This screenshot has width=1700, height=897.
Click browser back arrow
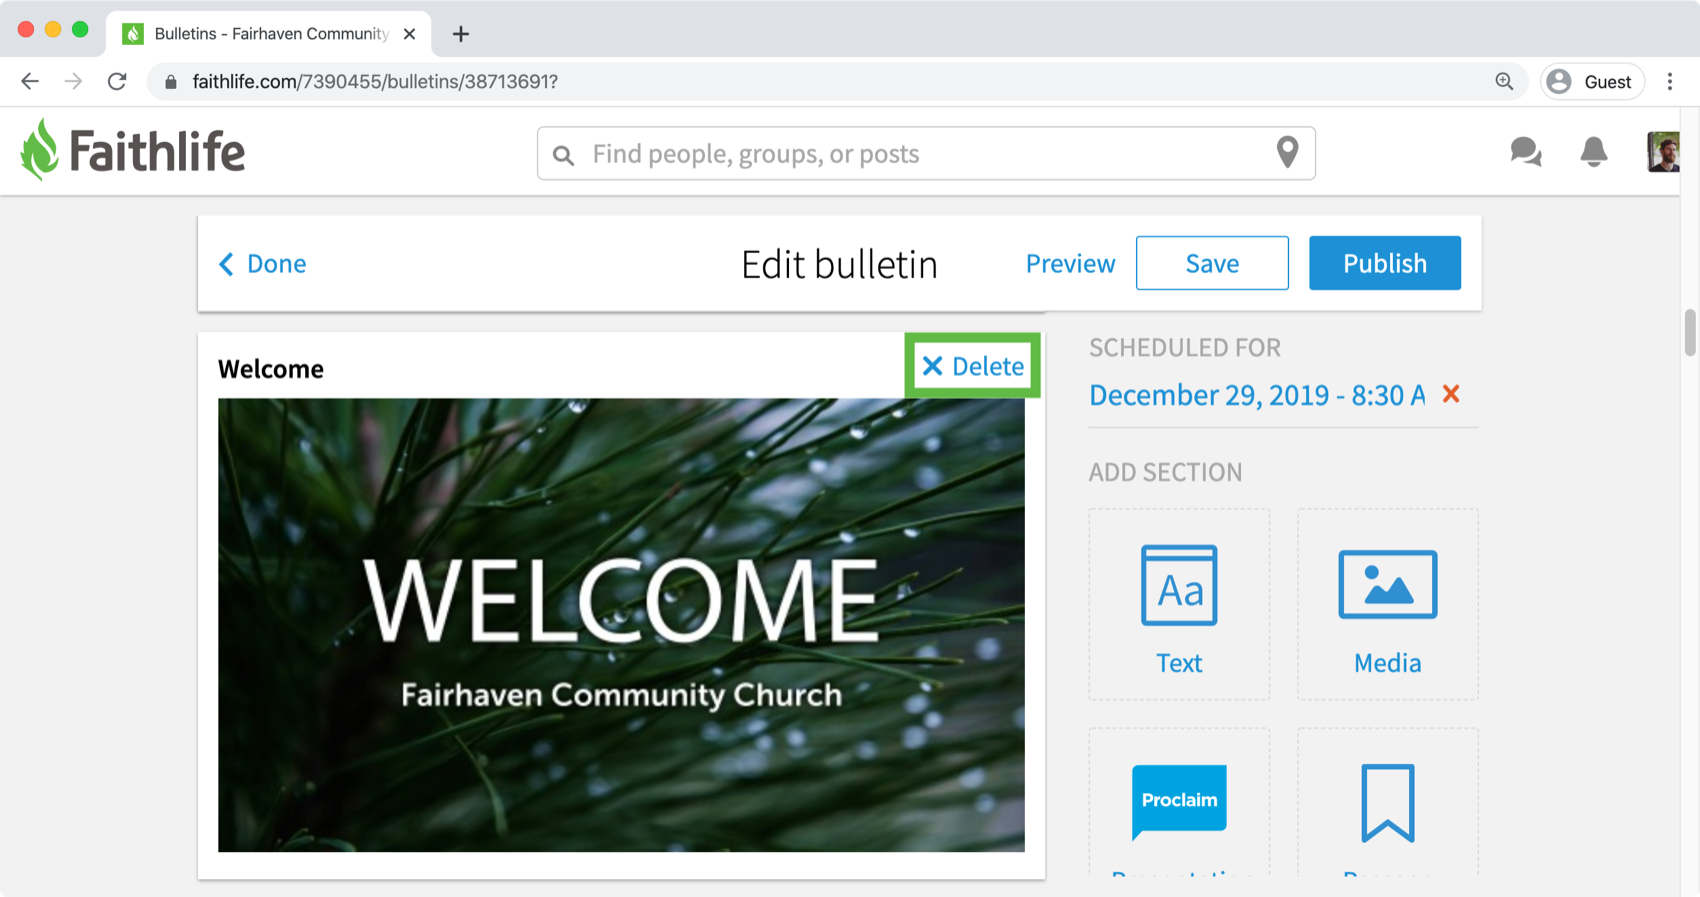click(x=30, y=81)
